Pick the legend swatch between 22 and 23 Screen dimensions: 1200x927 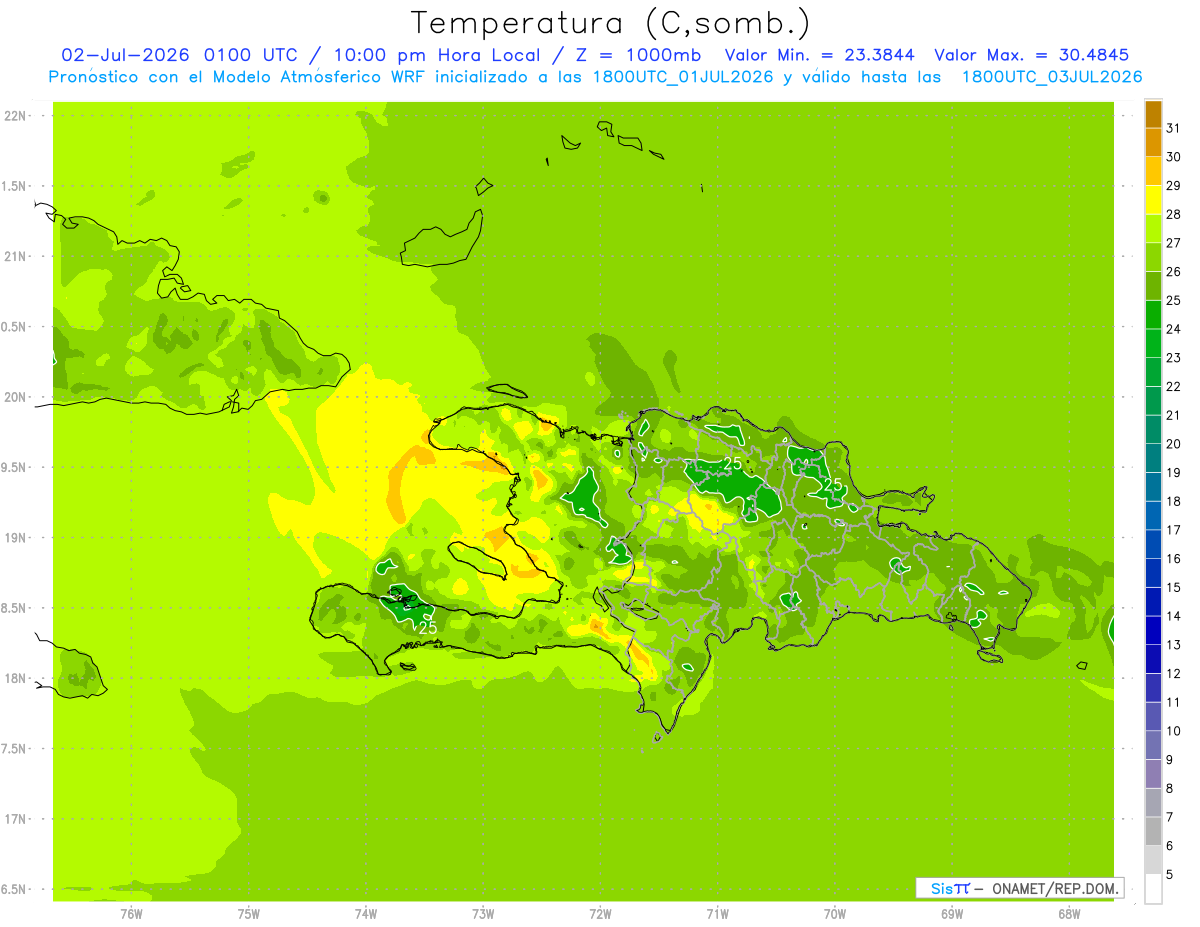point(1153,372)
